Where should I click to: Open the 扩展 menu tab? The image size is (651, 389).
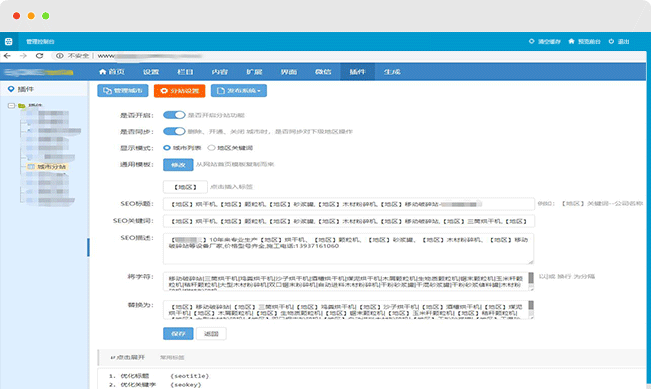pyautogui.click(x=254, y=72)
